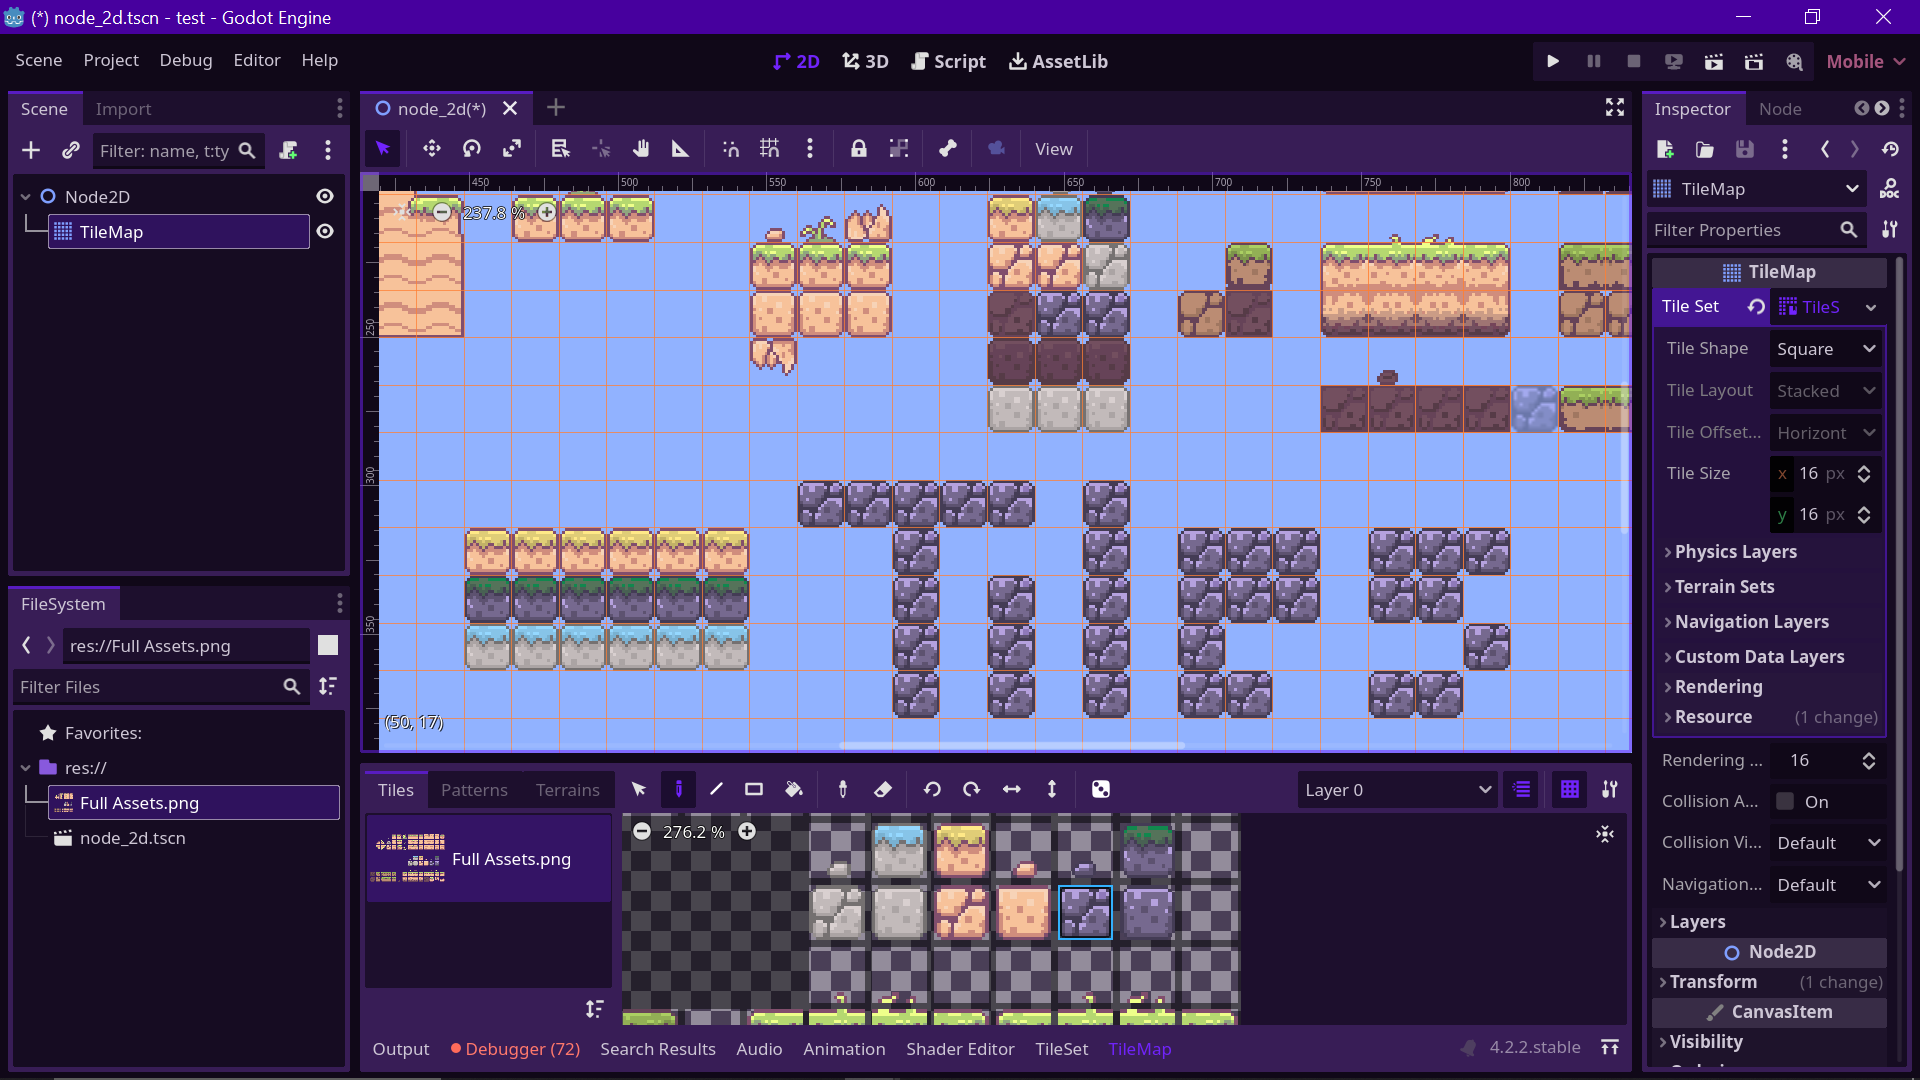
Task: Open the AssetLib workspace
Action: [x=1058, y=61]
